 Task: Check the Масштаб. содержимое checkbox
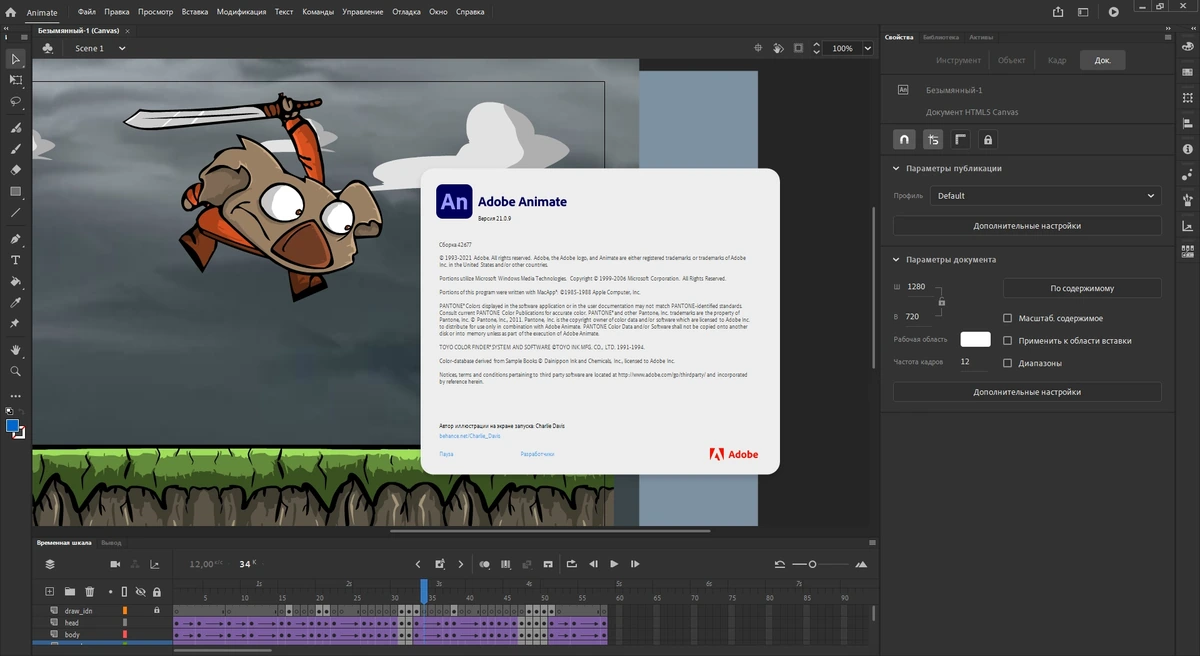(x=1008, y=318)
